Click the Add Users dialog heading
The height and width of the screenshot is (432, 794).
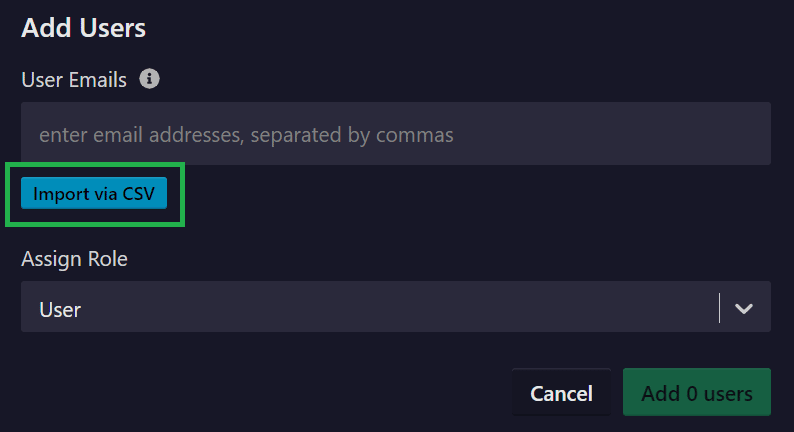pos(84,28)
